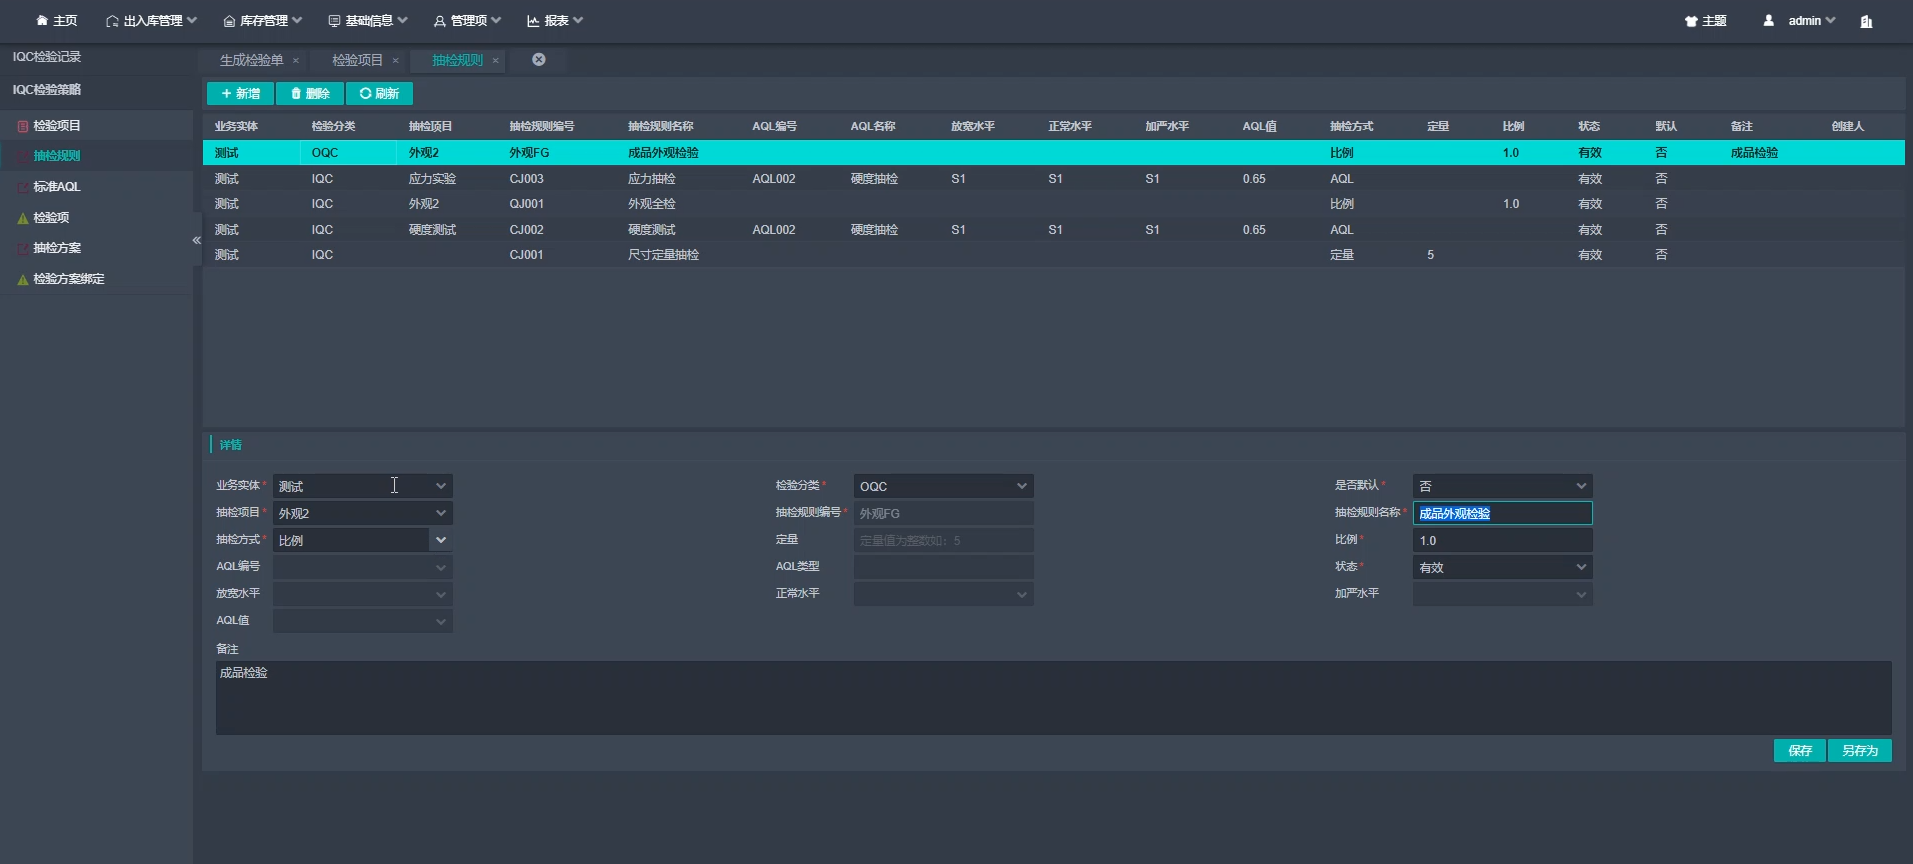Click the 删除 delete button

click(x=310, y=93)
